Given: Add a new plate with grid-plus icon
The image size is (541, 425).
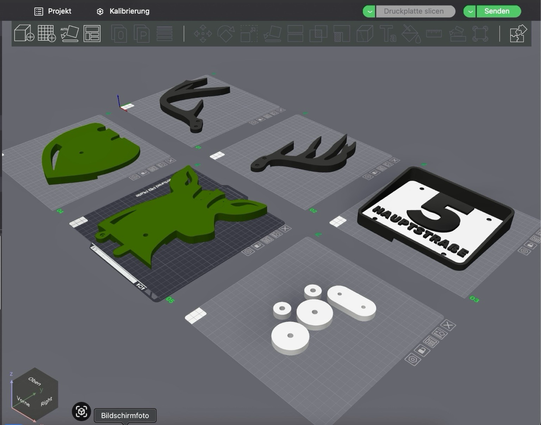Looking at the screenshot, I should click(x=47, y=33).
